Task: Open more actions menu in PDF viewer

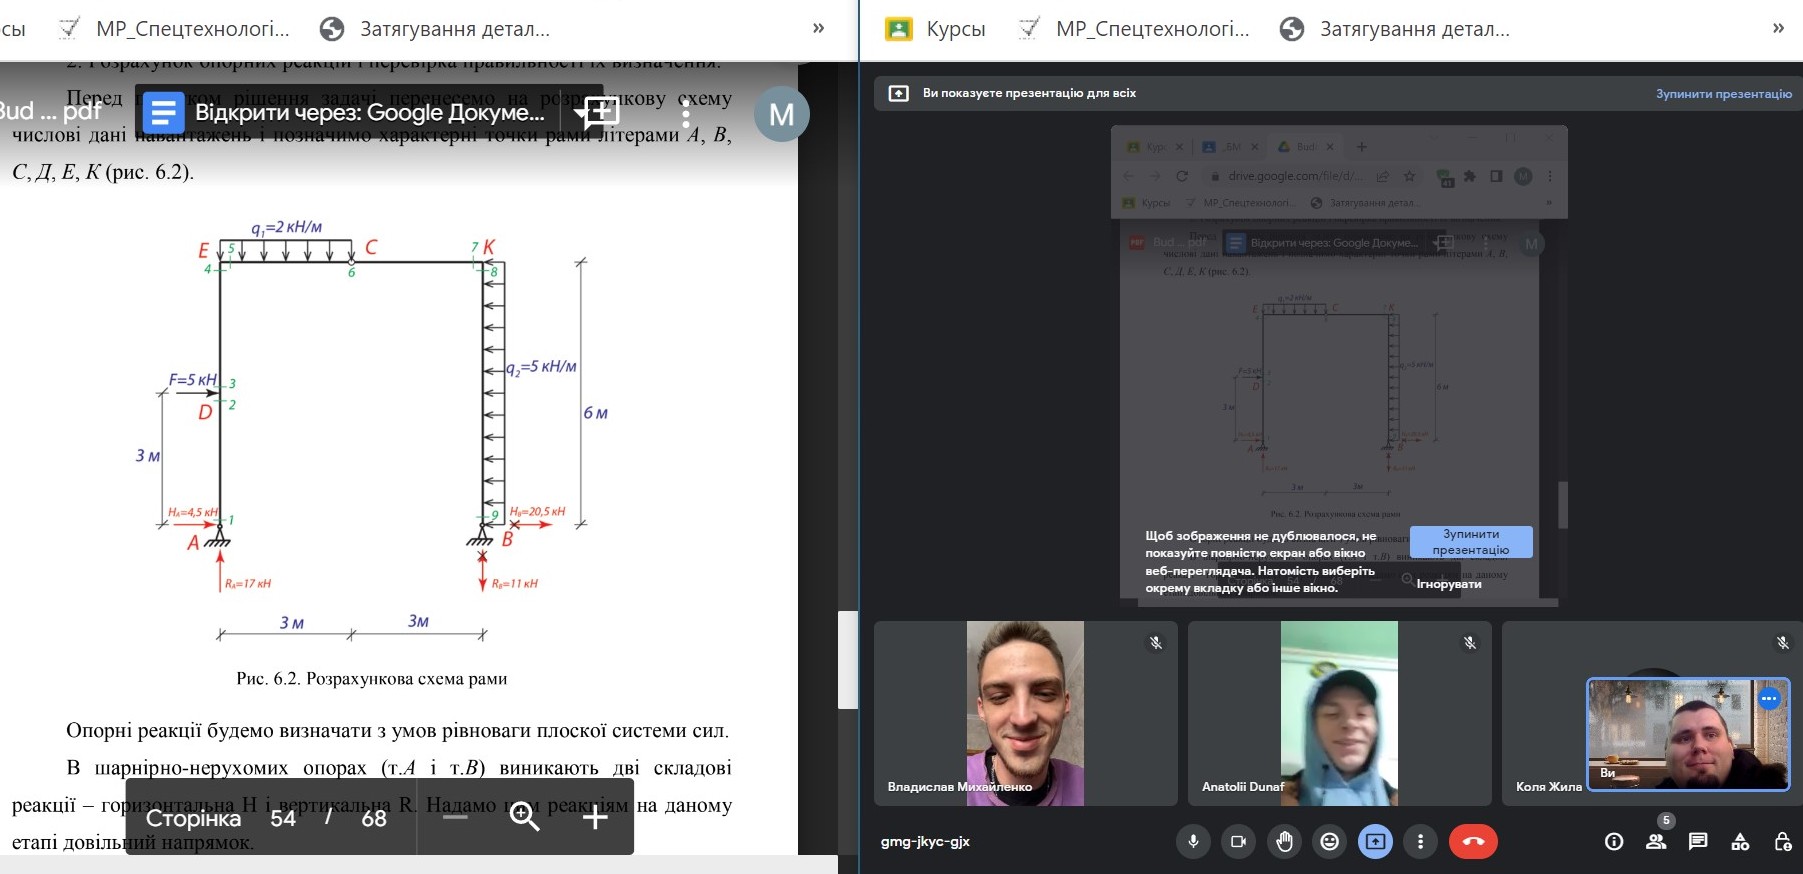Action: pyautogui.click(x=686, y=113)
